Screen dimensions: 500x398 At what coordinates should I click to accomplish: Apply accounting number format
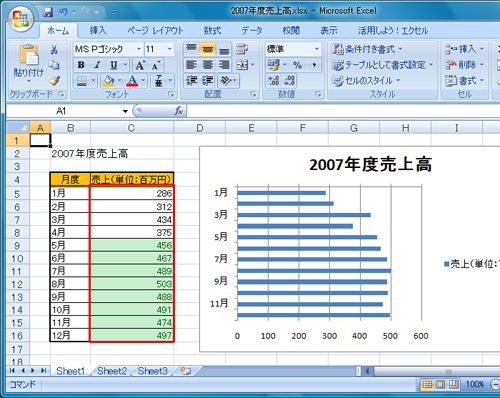[x=274, y=65]
